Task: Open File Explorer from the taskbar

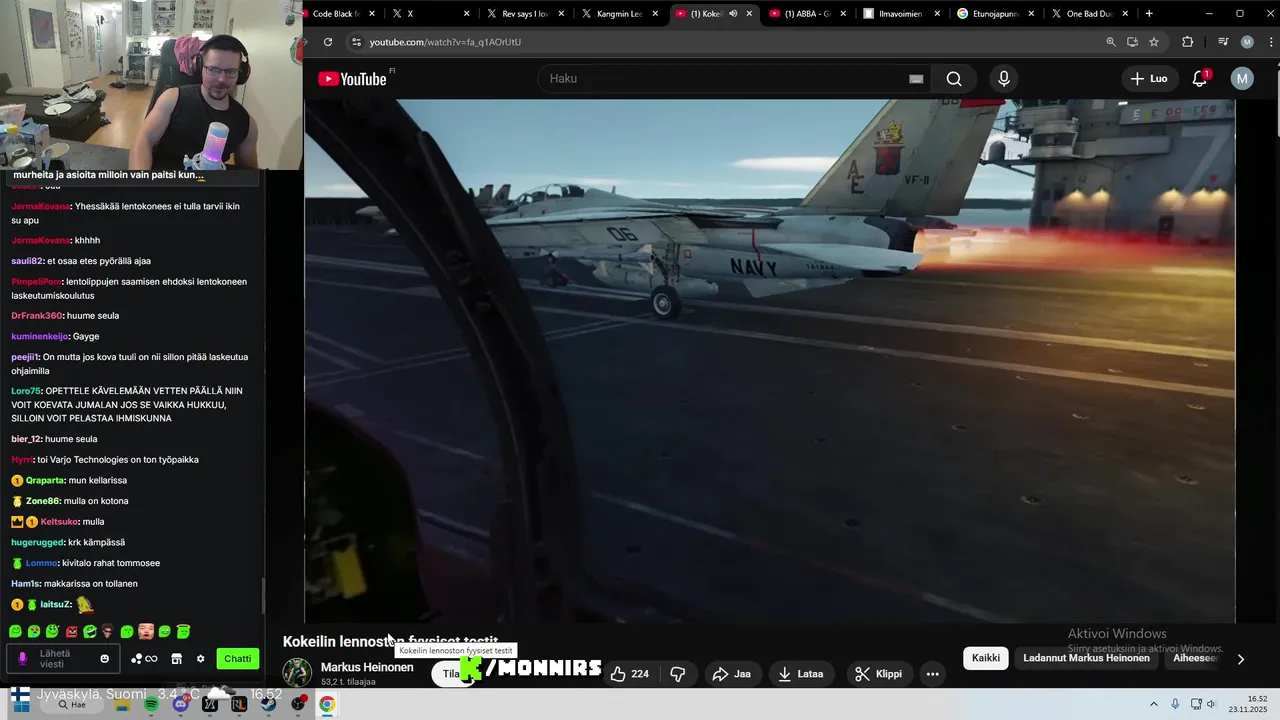Action: coord(122,704)
